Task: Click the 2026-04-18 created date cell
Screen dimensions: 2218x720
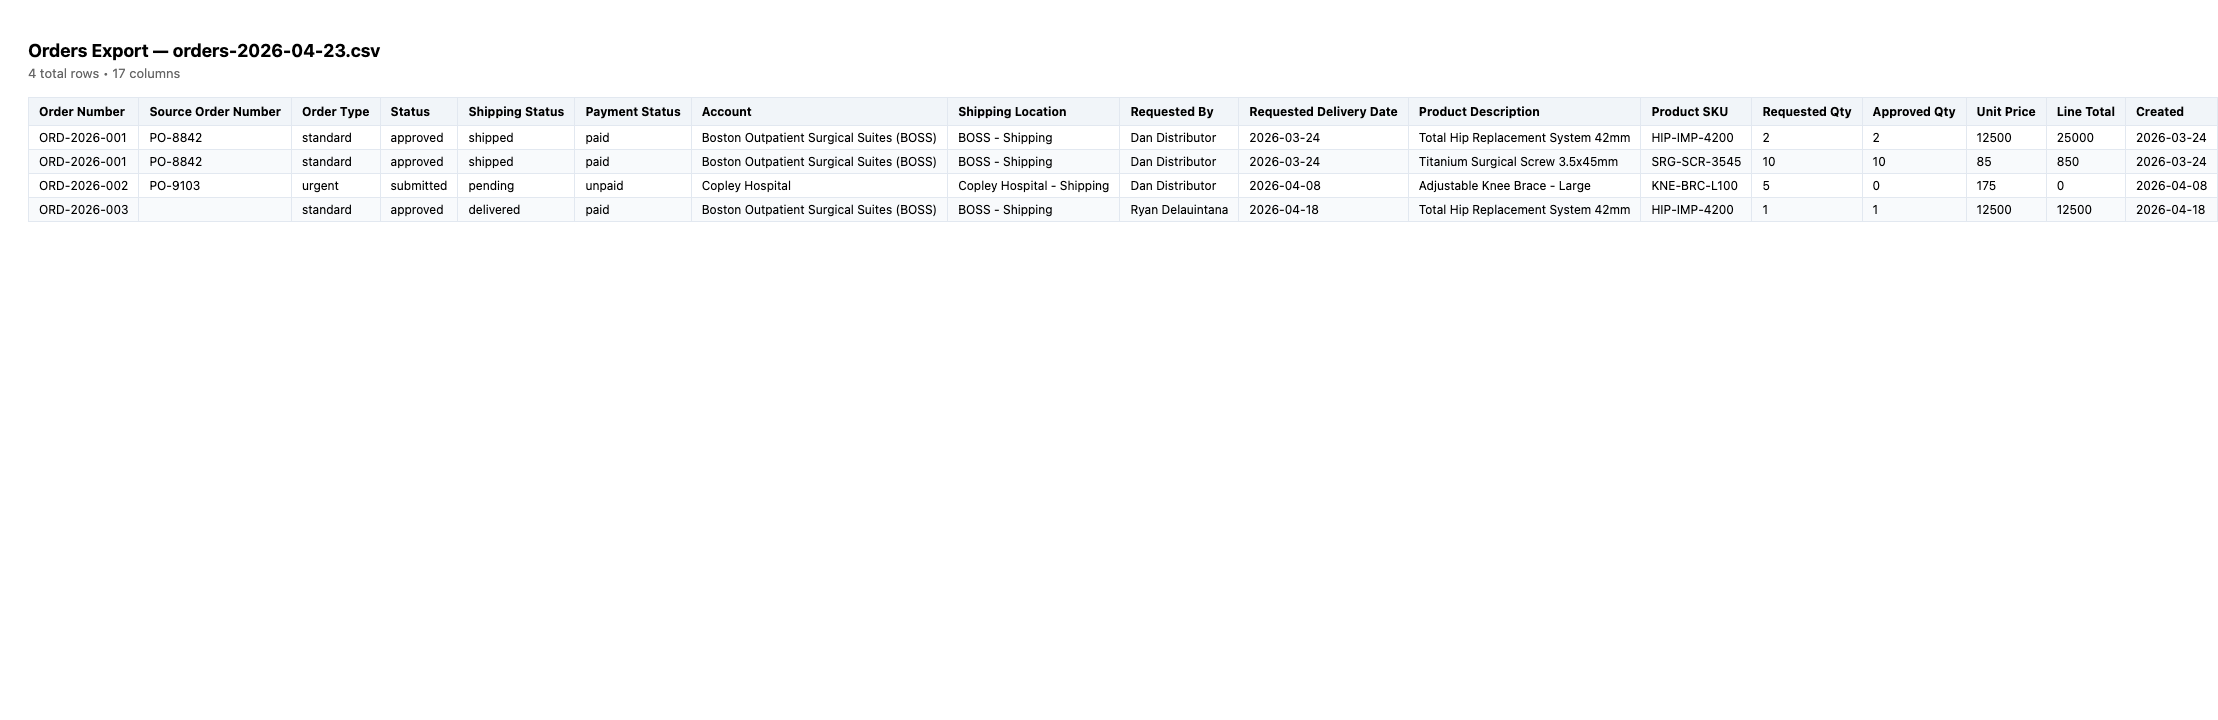Action: pyautogui.click(x=2171, y=210)
